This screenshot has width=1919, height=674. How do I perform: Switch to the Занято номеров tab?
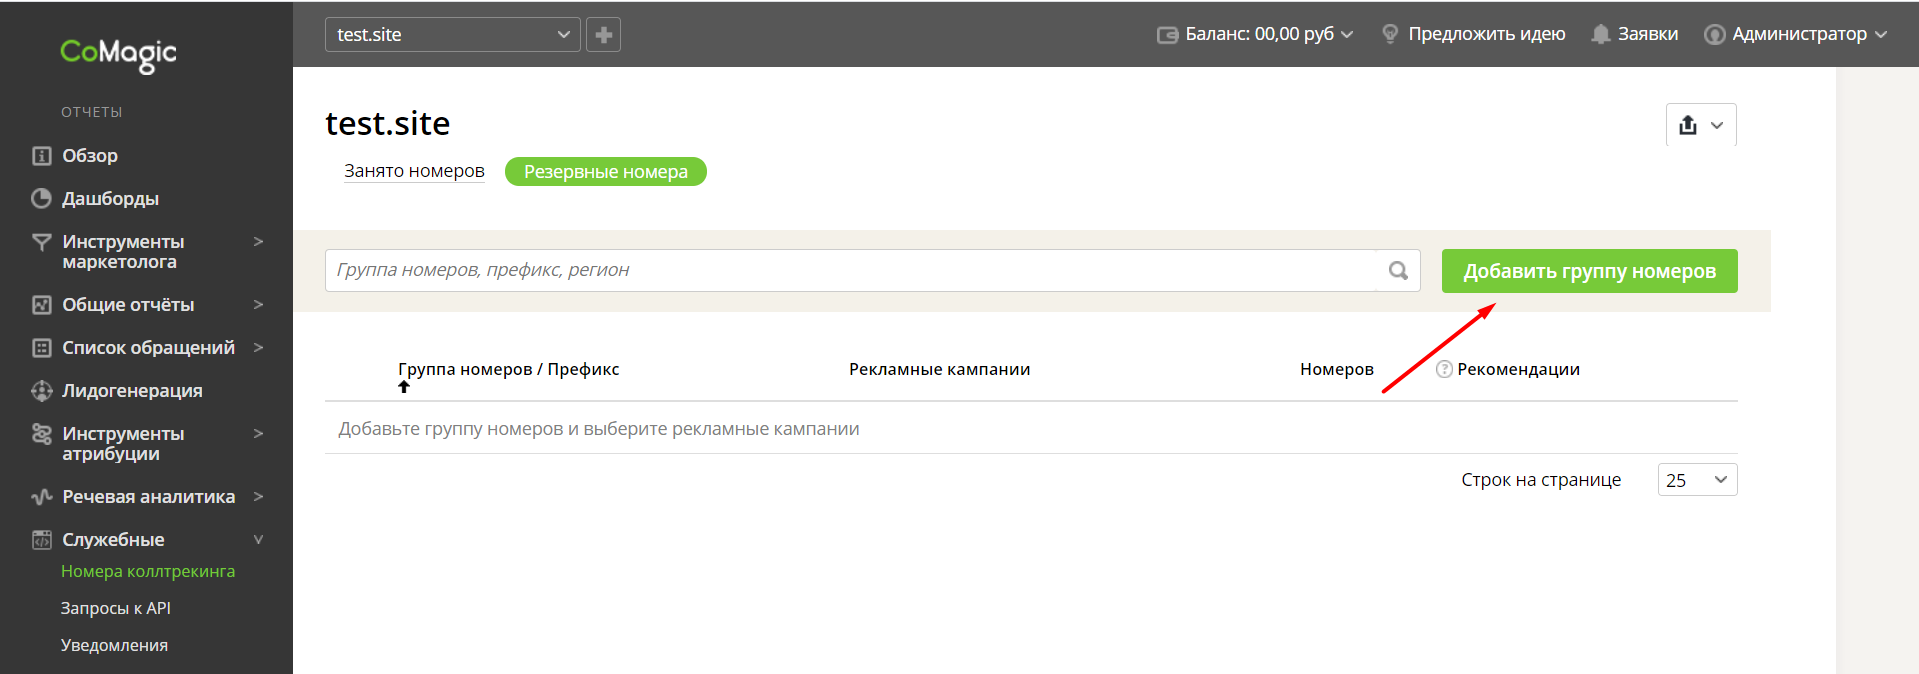[414, 171]
